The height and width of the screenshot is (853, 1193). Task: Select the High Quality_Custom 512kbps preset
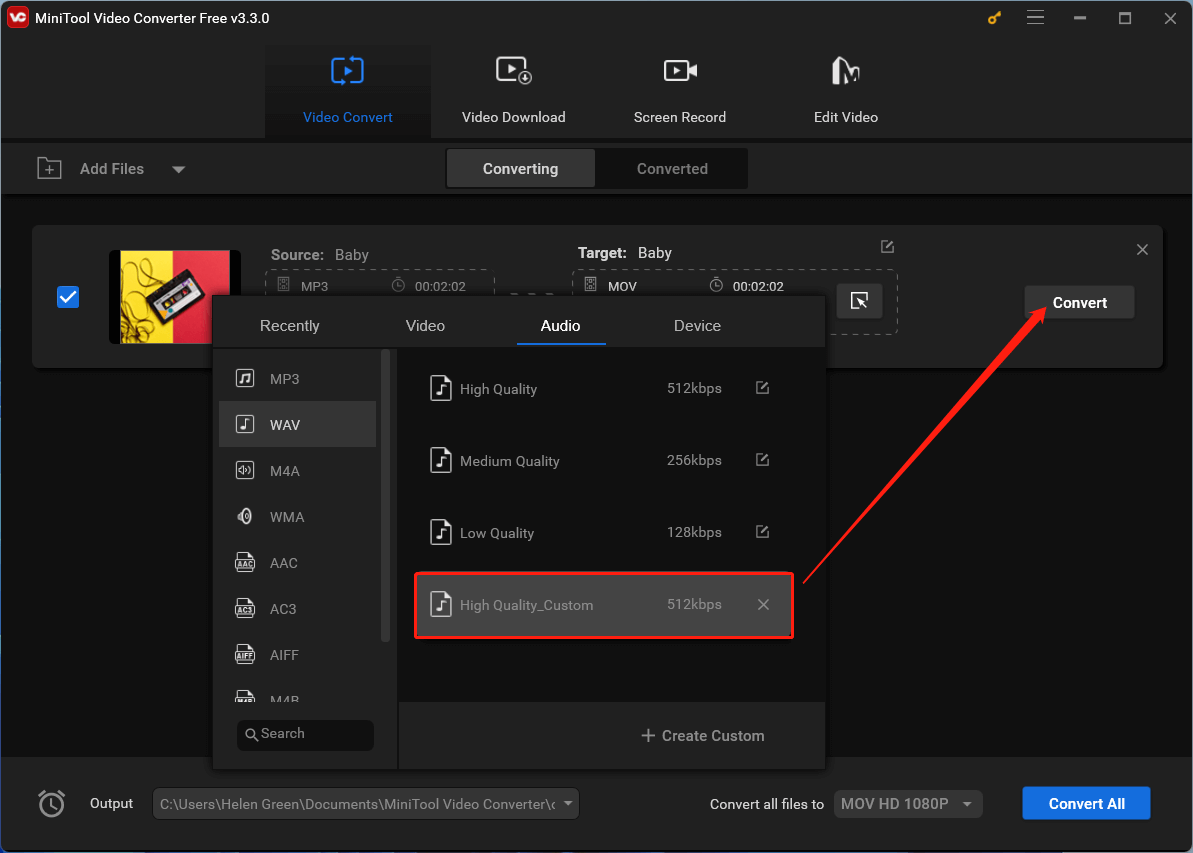(x=603, y=605)
